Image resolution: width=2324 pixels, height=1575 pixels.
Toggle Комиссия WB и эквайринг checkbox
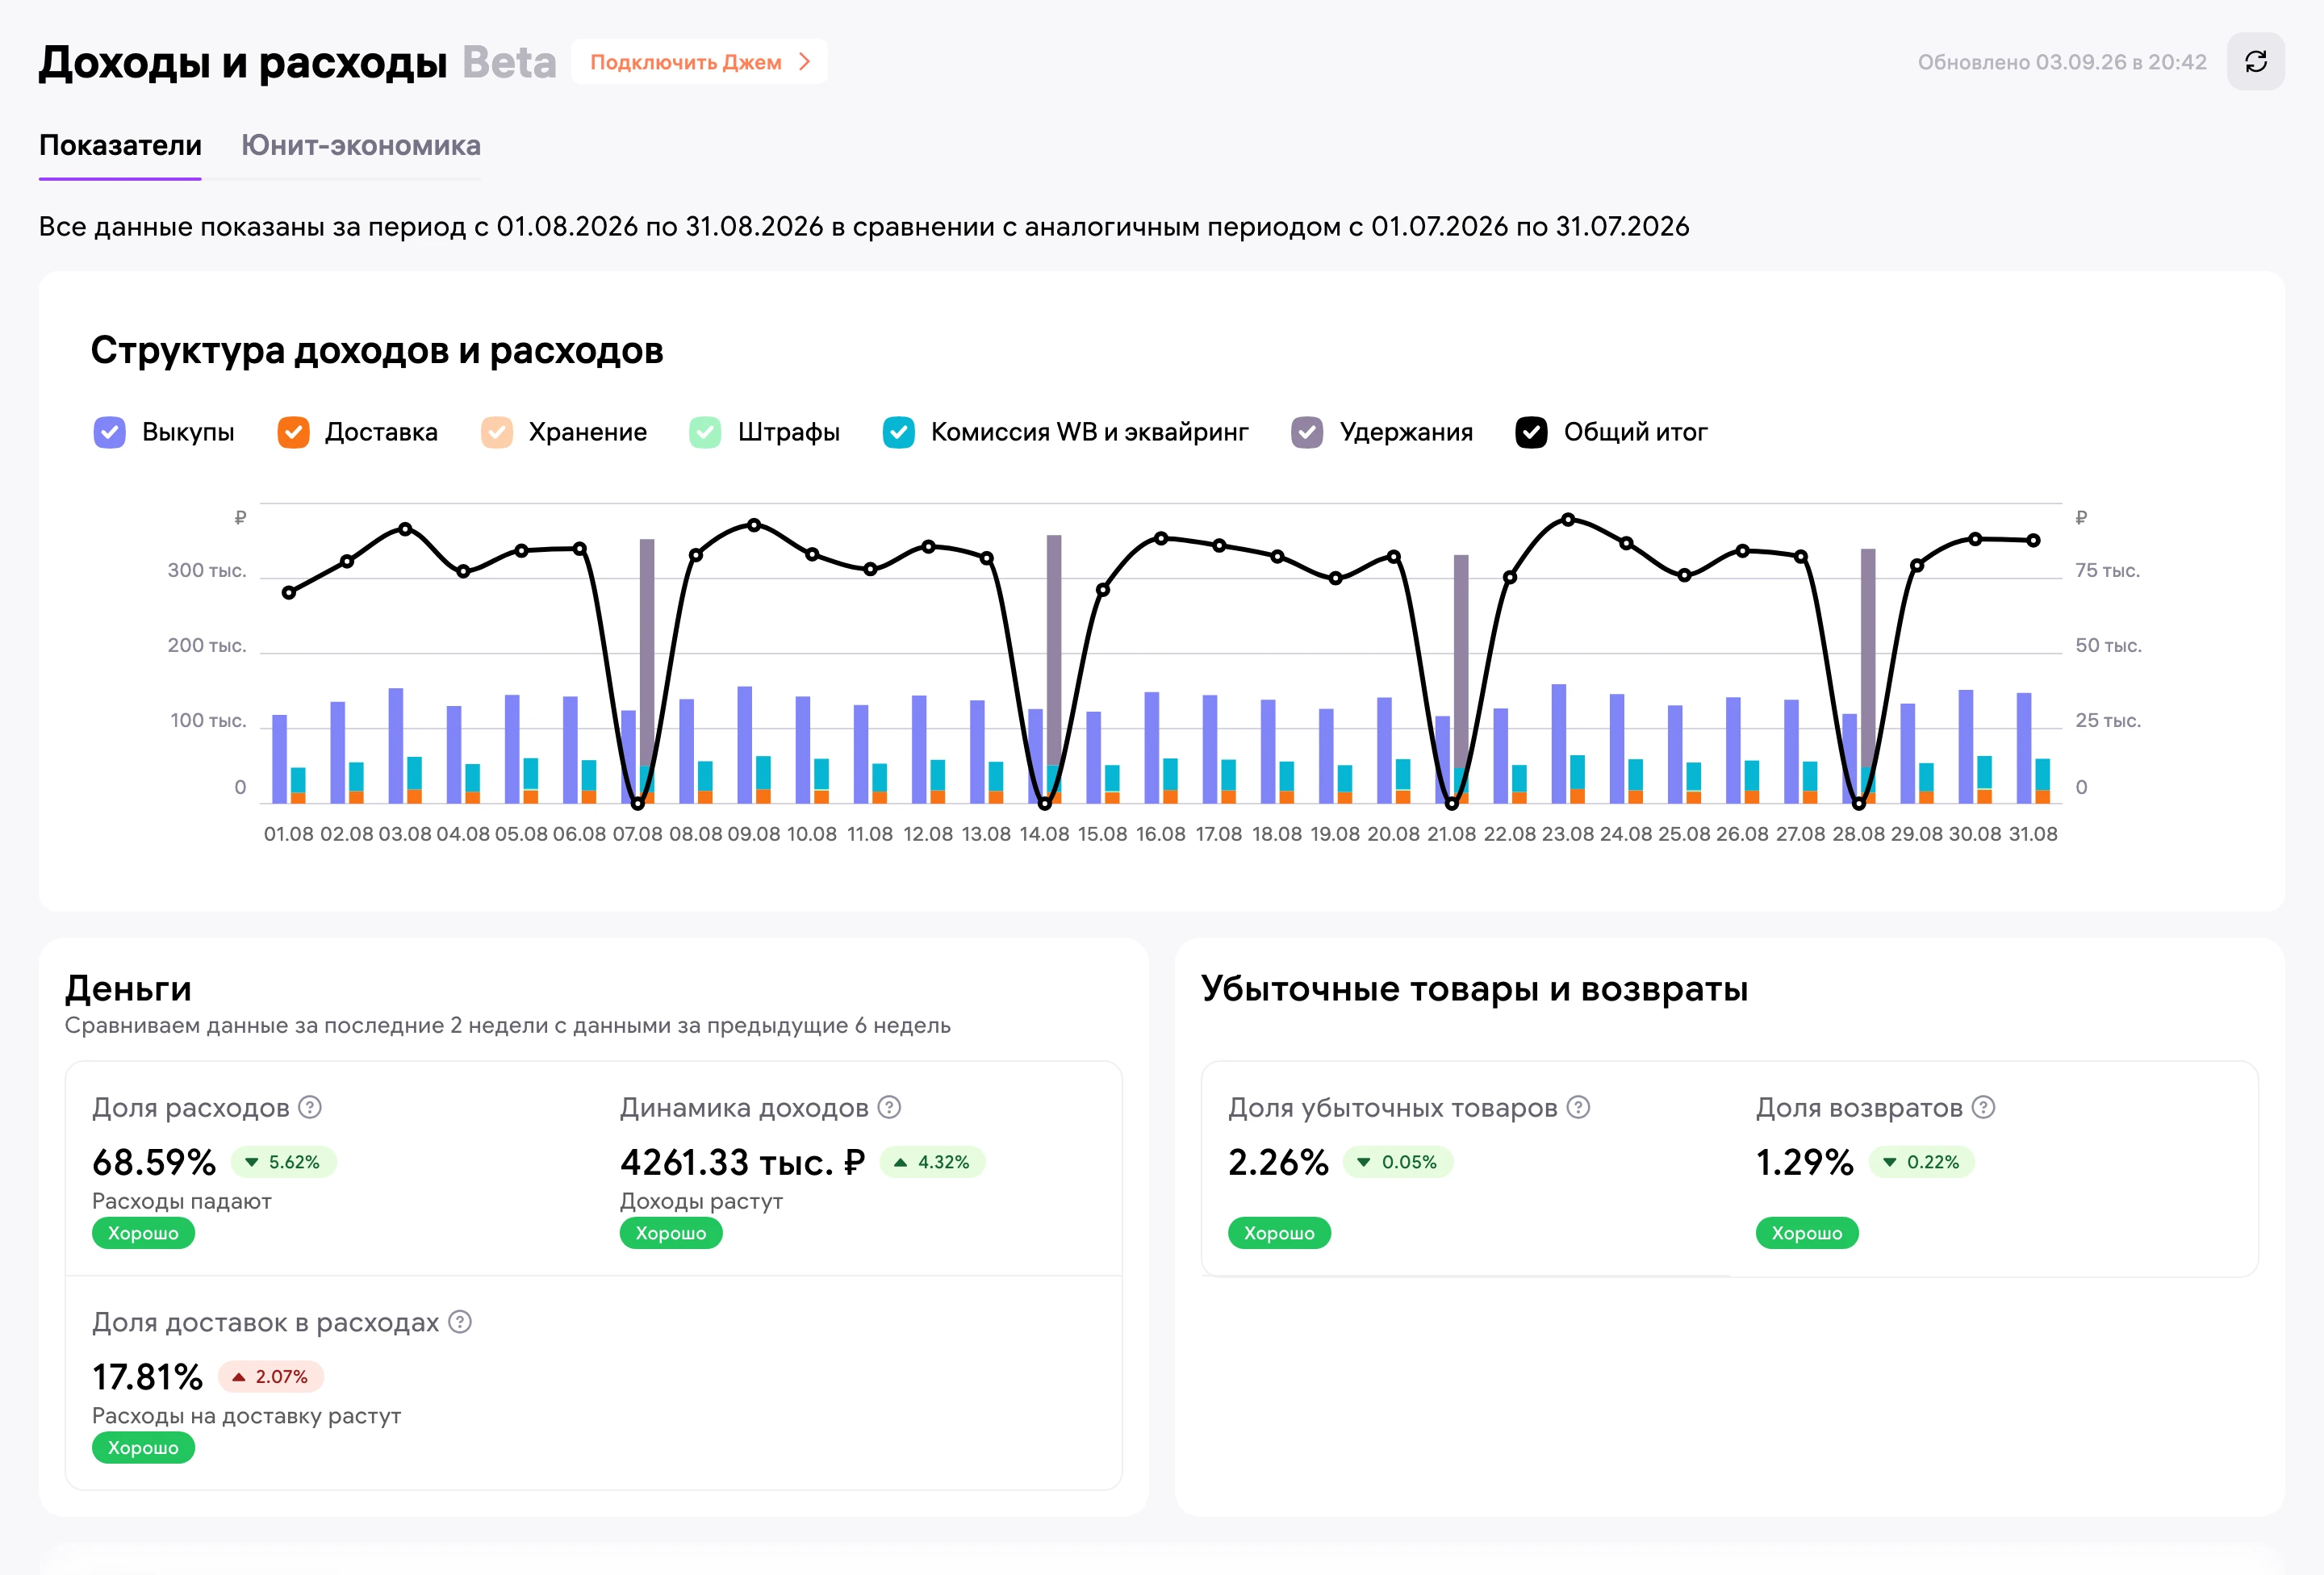point(899,432)
